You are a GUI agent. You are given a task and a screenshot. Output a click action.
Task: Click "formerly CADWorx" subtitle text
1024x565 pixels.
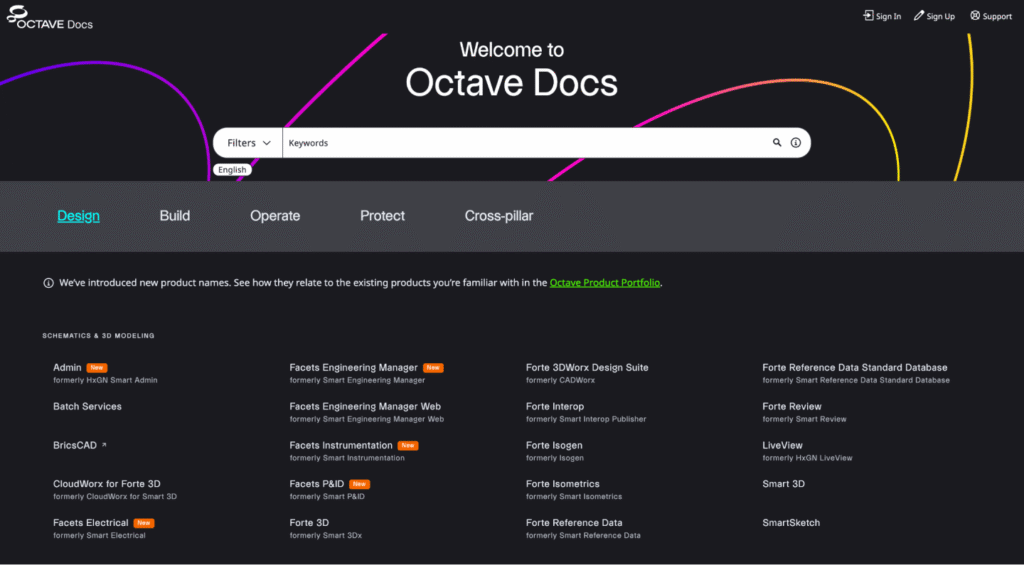[560, 380]
